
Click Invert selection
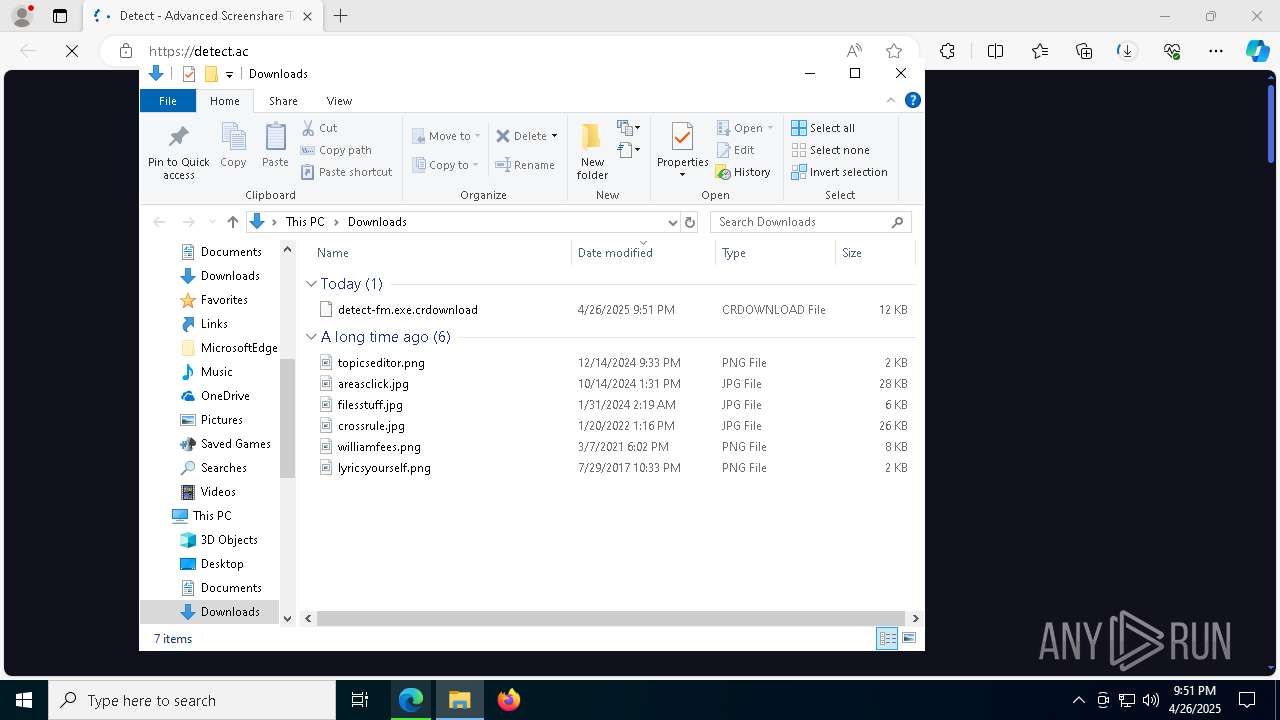tap(839, 172)
